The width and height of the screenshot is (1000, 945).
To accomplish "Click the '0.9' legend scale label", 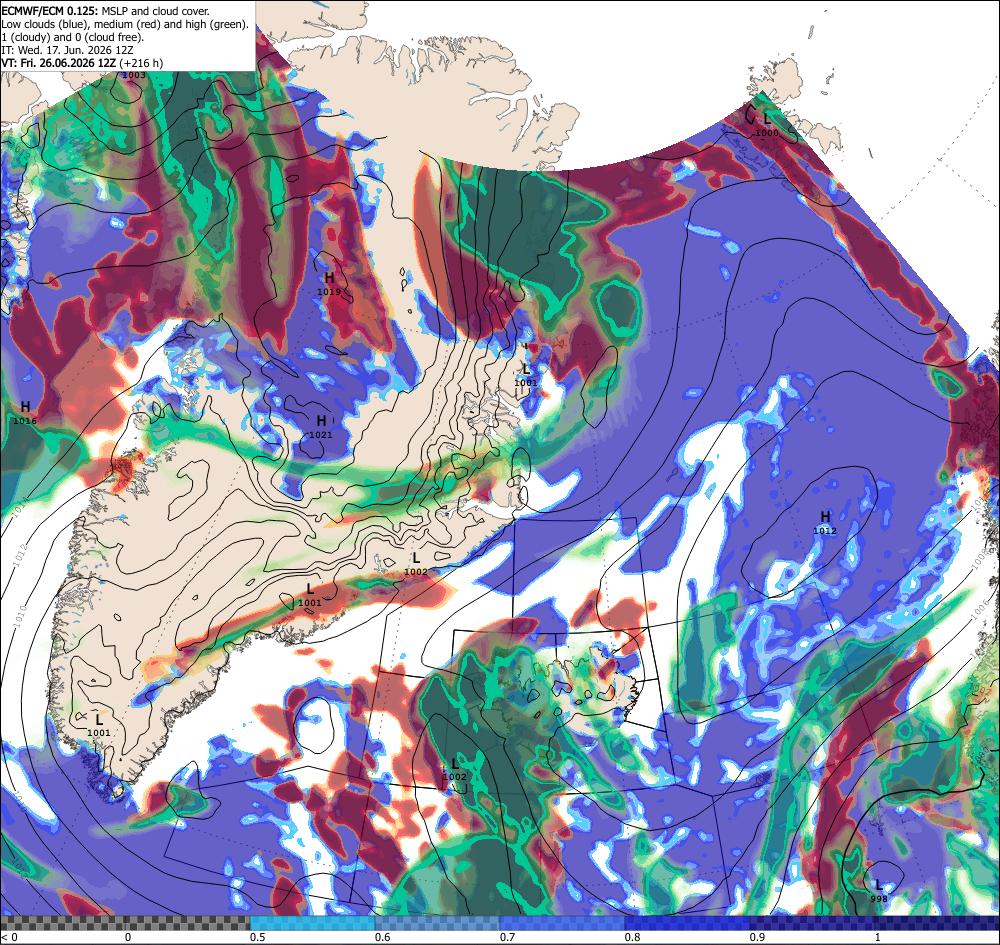I will point(758,937).
